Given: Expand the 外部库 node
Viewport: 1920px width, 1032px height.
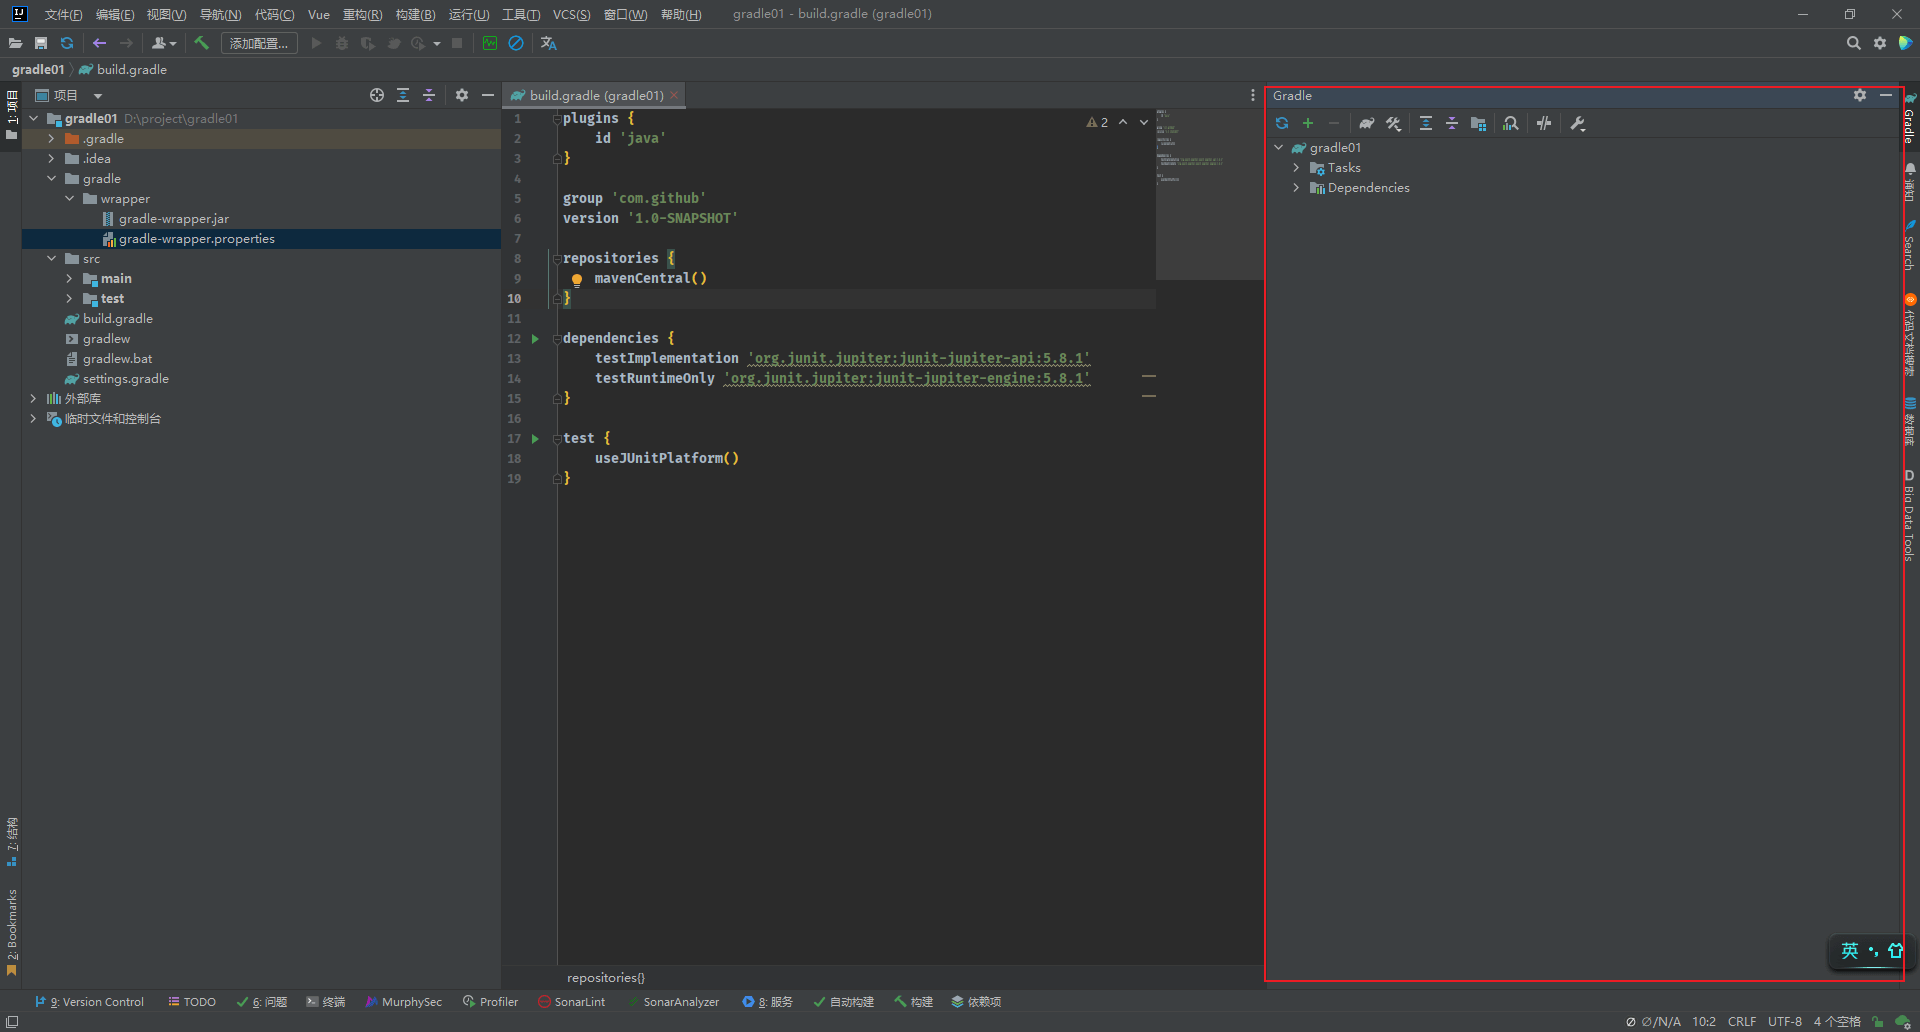Looking at the screenshot, I should (33, 398).
